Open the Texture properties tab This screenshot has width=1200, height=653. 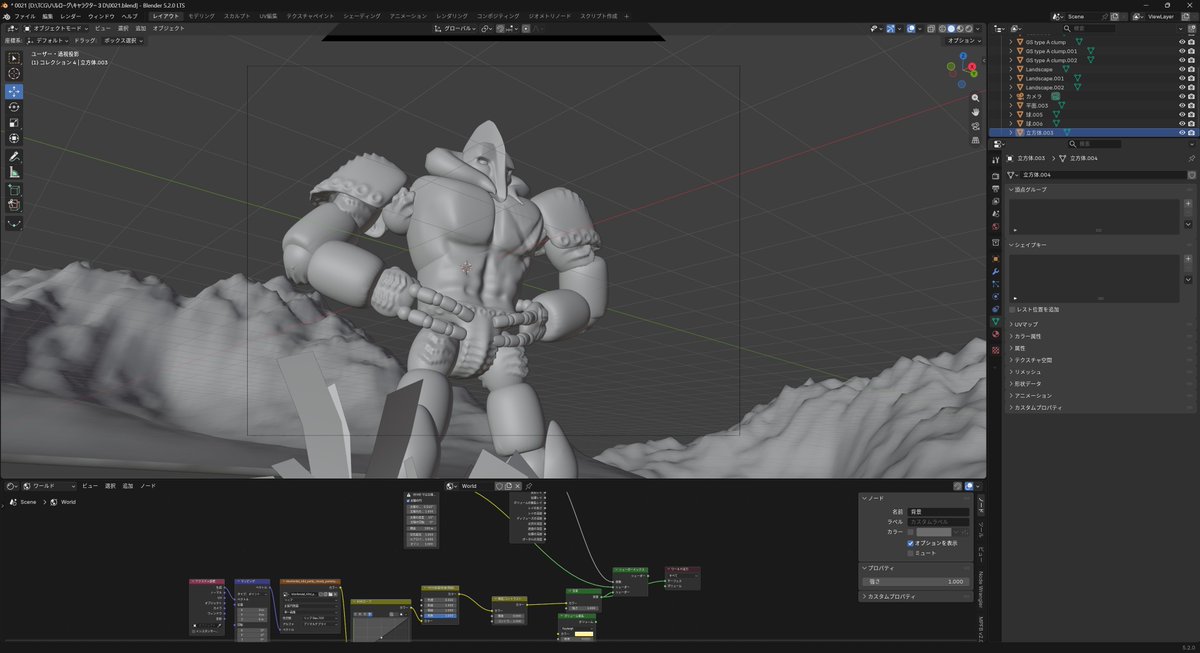996,351
